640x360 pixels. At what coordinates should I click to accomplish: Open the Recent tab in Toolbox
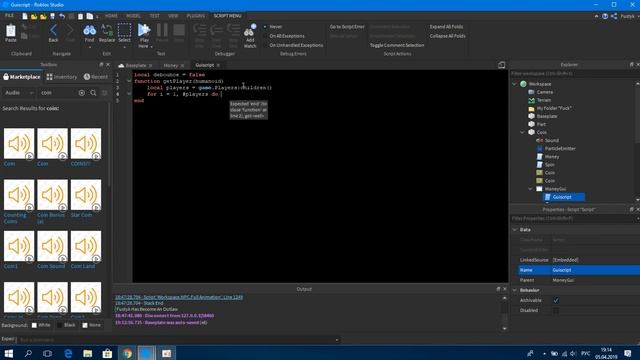tap(96, 77)
